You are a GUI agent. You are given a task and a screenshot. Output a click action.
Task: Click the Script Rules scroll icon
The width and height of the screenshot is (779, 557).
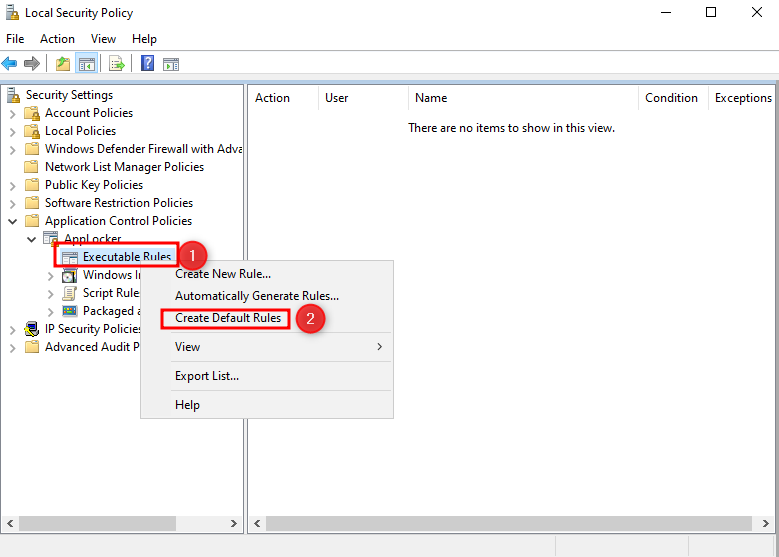point(70,293)
